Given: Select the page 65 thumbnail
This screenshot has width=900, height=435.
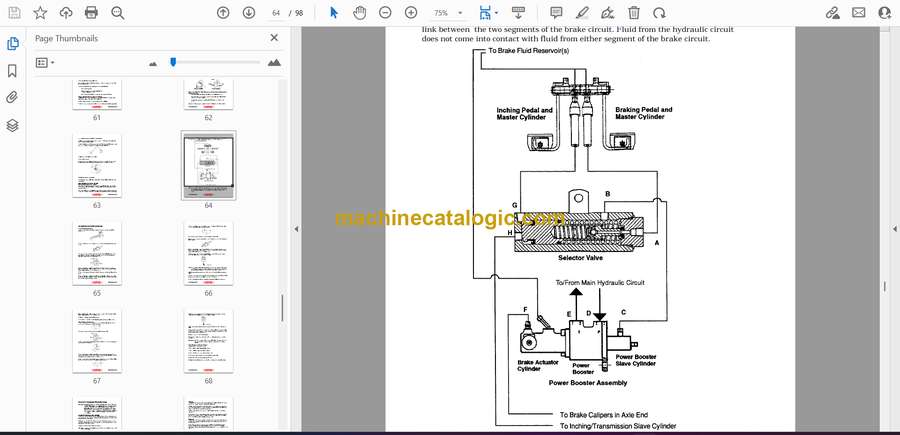Looking at the screenshot, I should click(97, 254).
